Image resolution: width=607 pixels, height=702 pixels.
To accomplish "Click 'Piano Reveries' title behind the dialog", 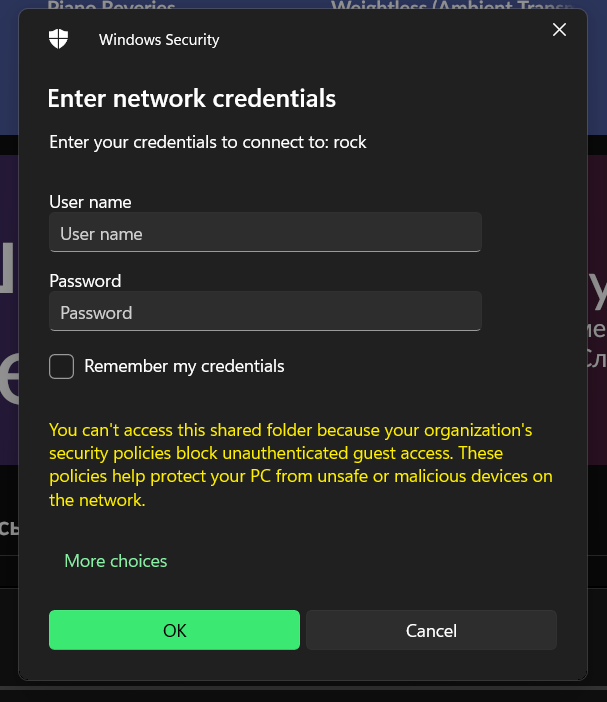I will click(x=111, y=4).
